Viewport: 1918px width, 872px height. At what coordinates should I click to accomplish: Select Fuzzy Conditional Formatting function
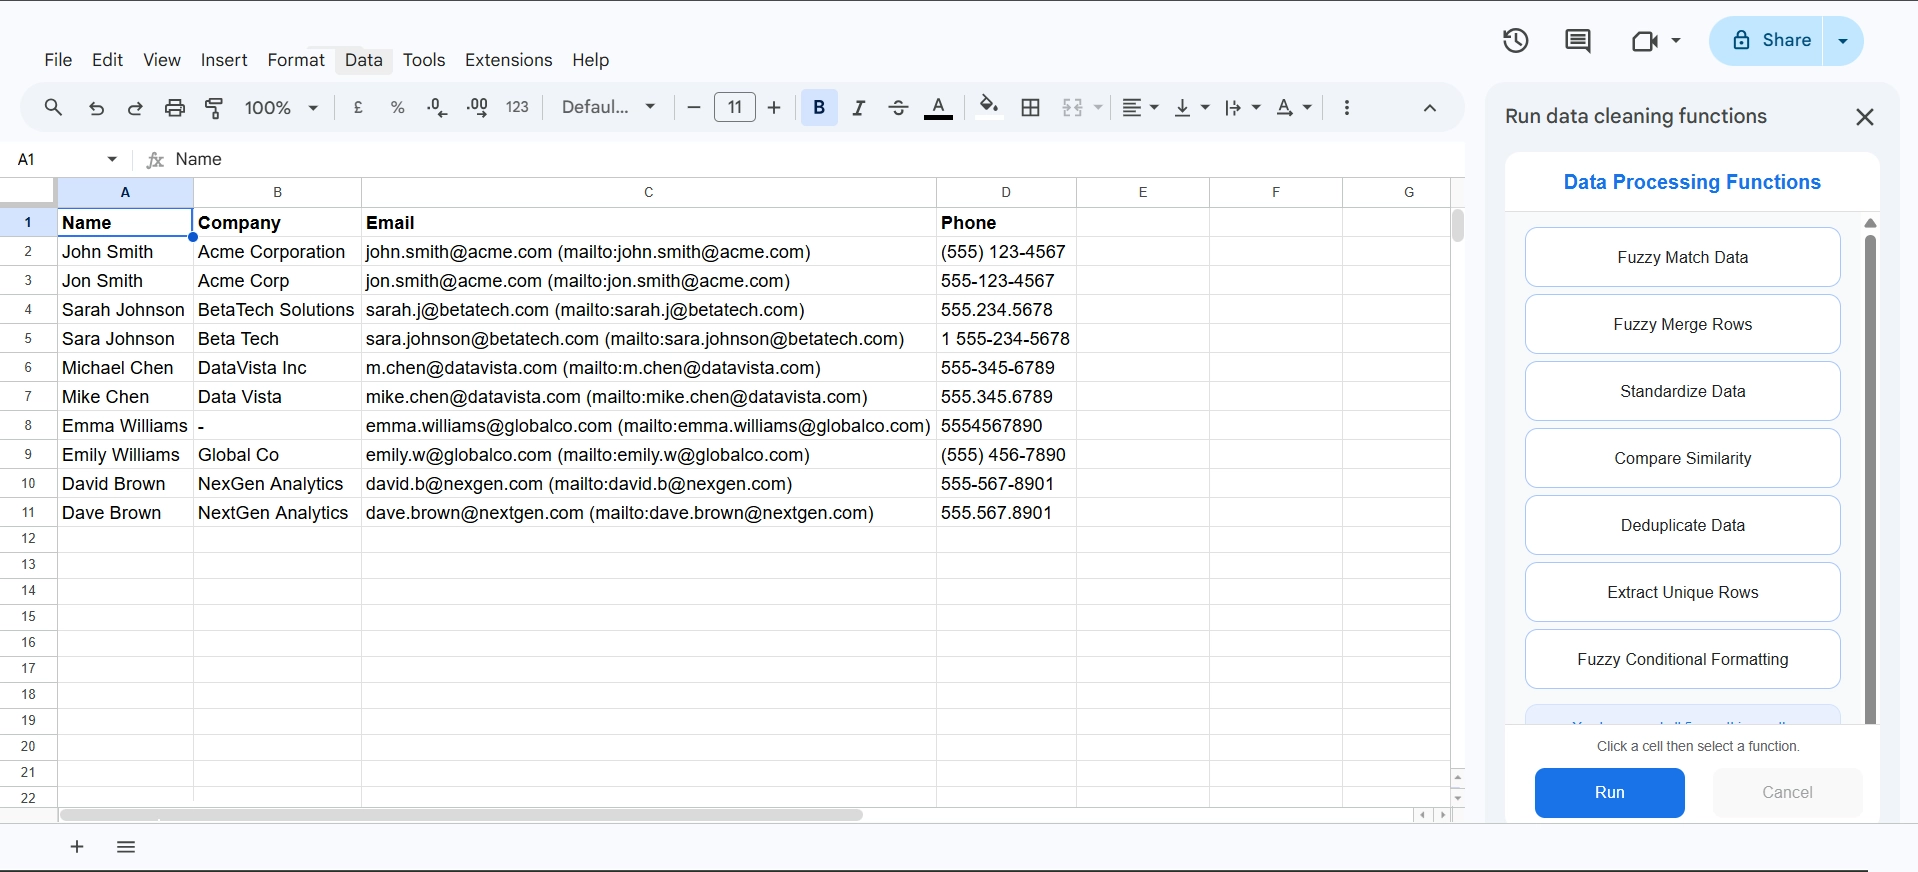pyautogui.click(x=1682, y=659)
